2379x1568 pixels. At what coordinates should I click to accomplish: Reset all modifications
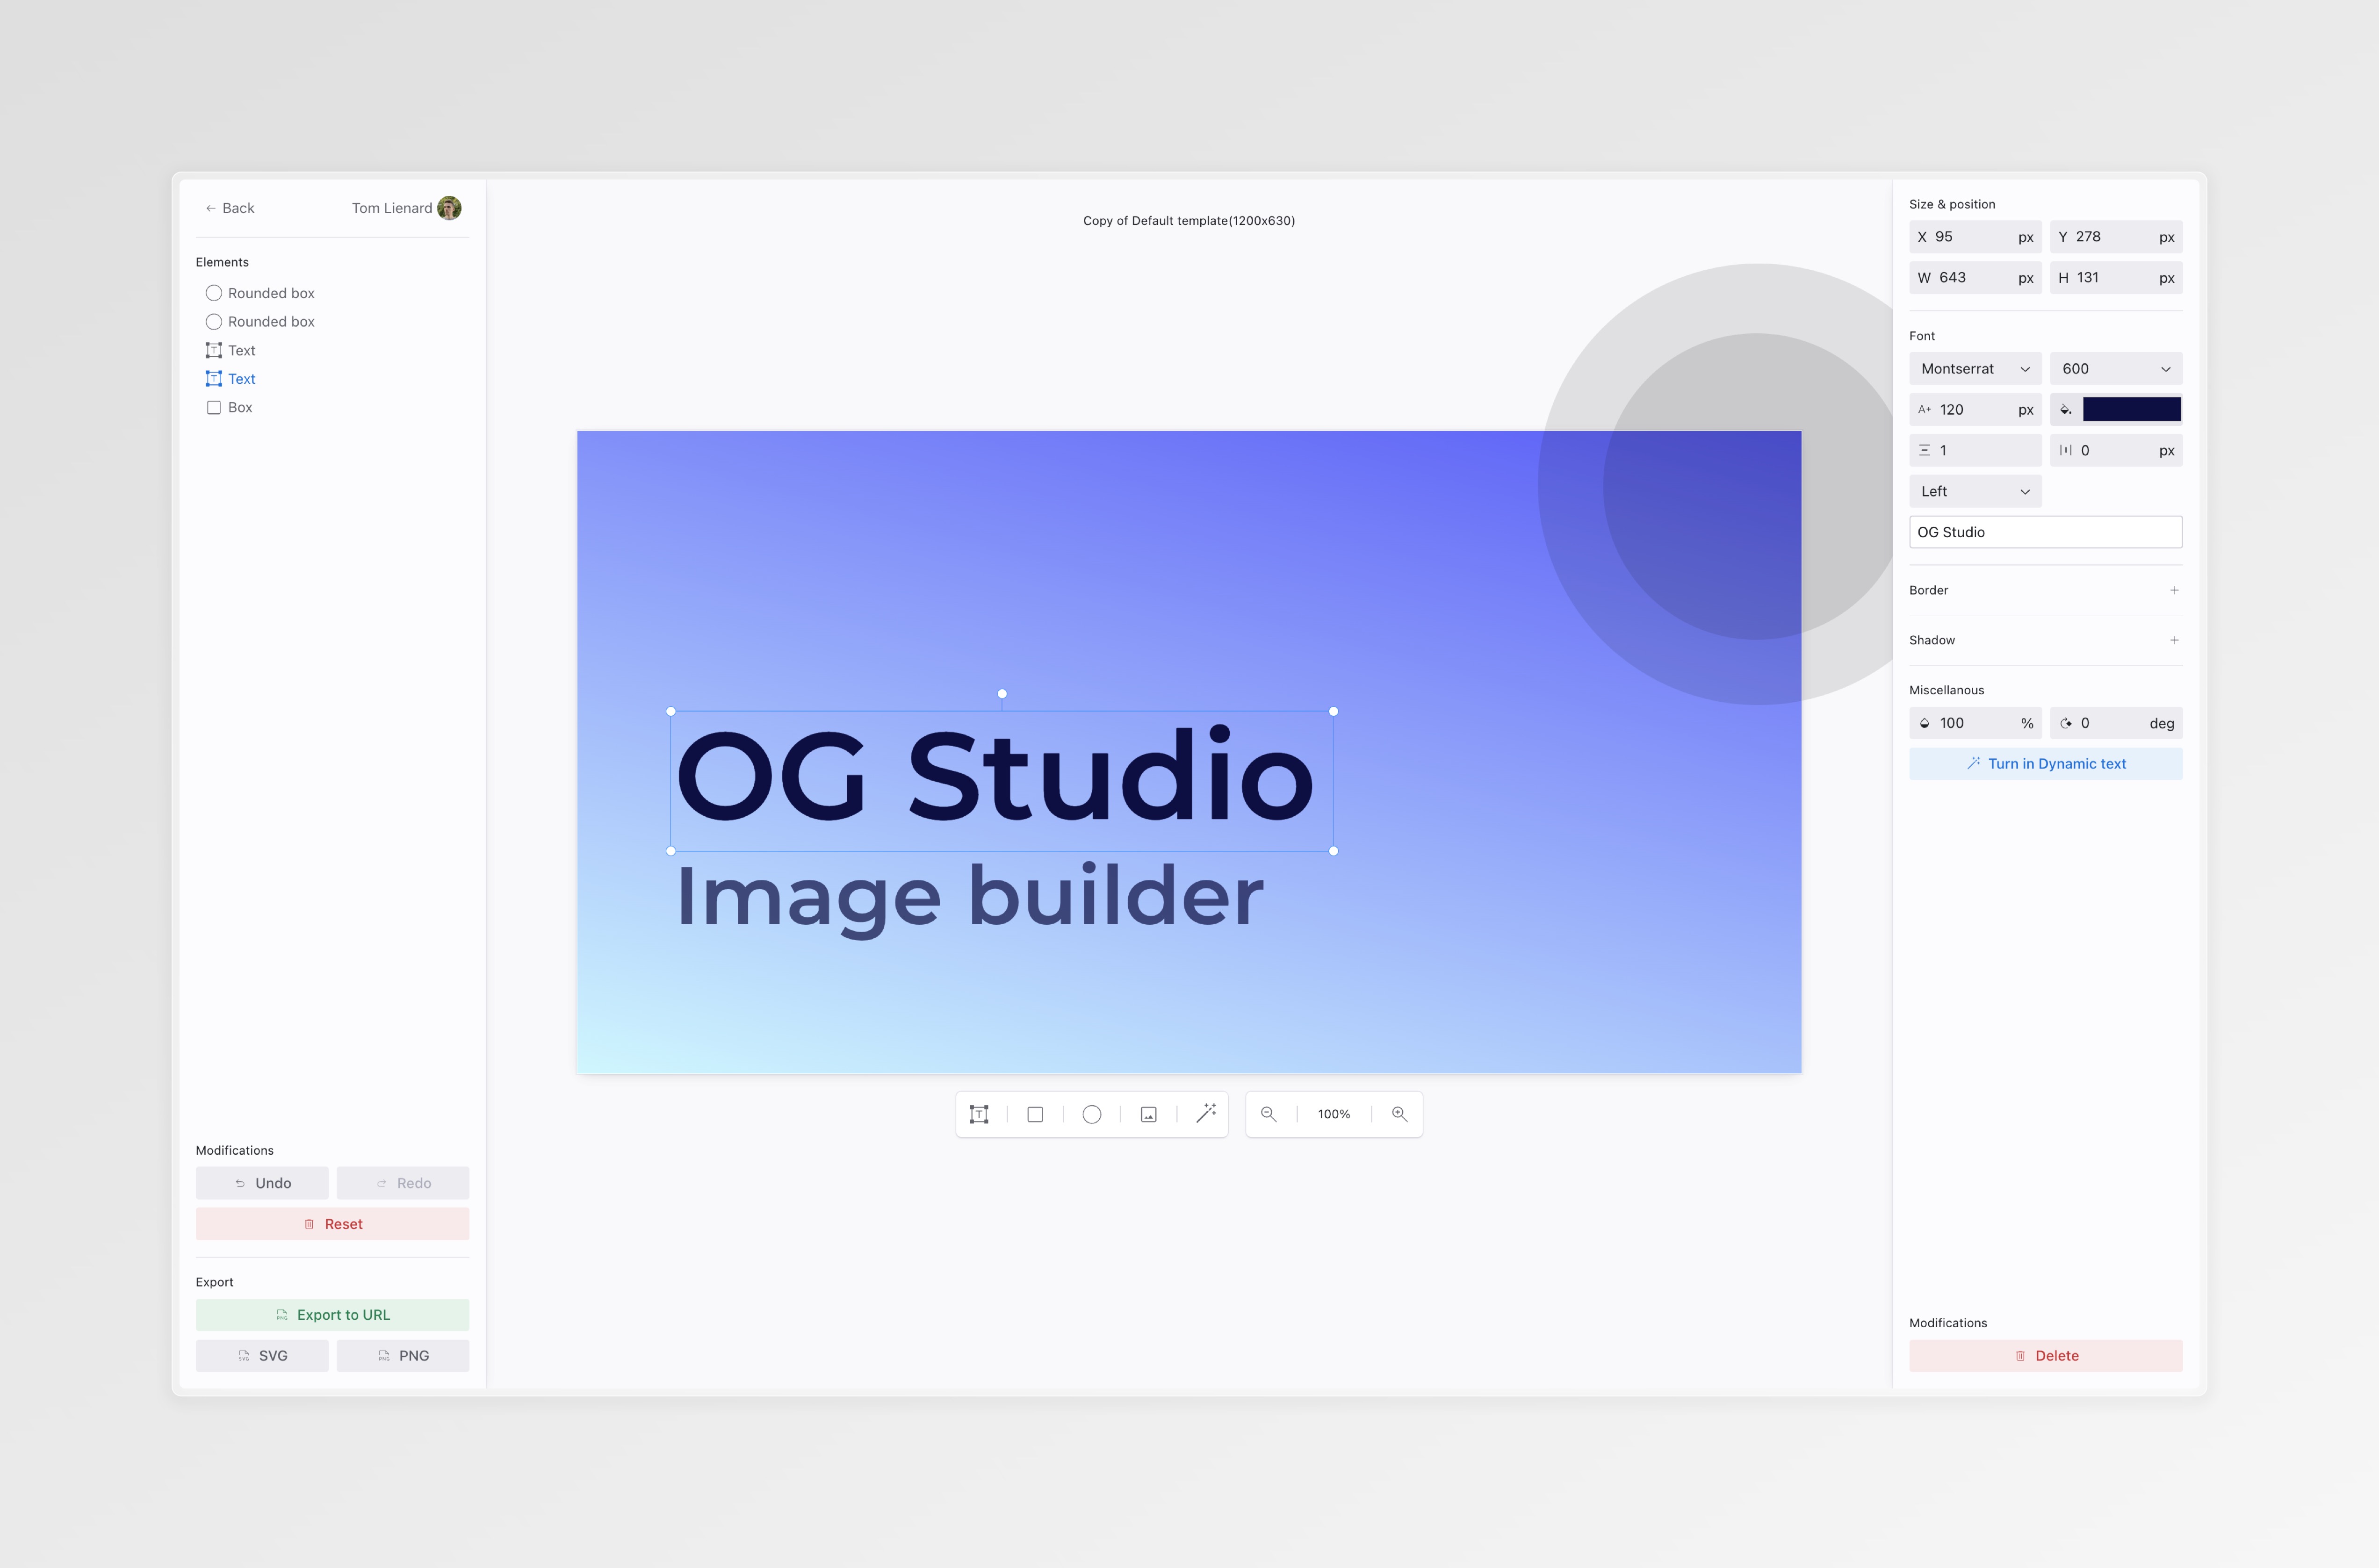(x=332, y=1224)
